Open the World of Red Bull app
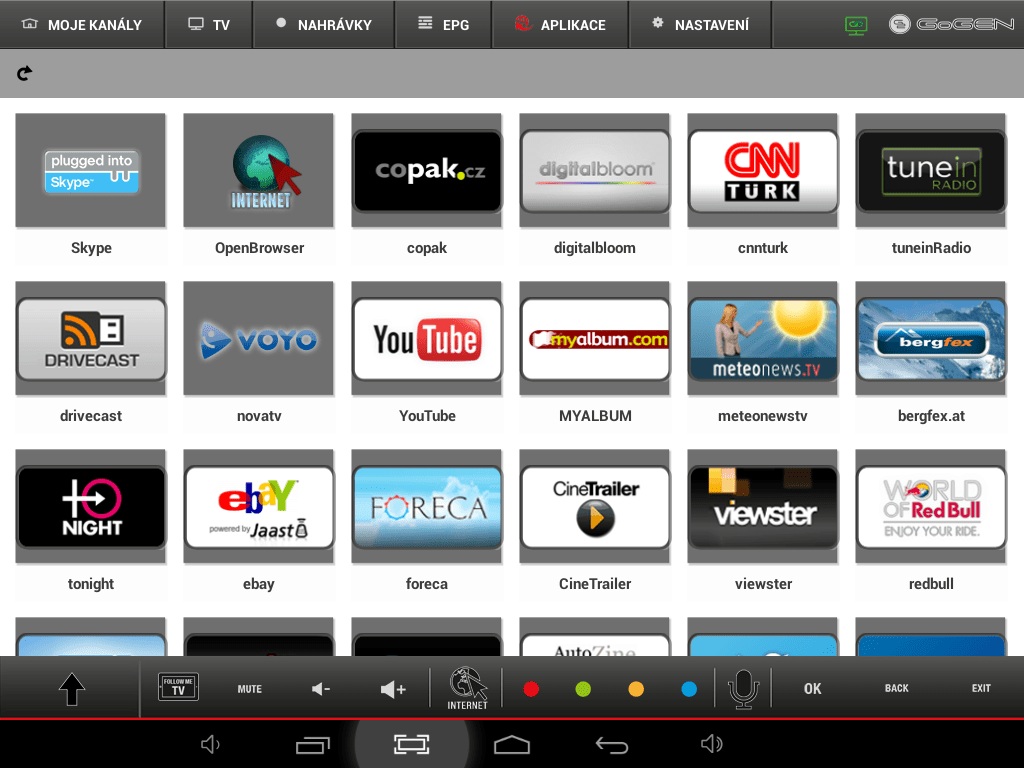Screen dimensions: 1024x768 (931, 506)
